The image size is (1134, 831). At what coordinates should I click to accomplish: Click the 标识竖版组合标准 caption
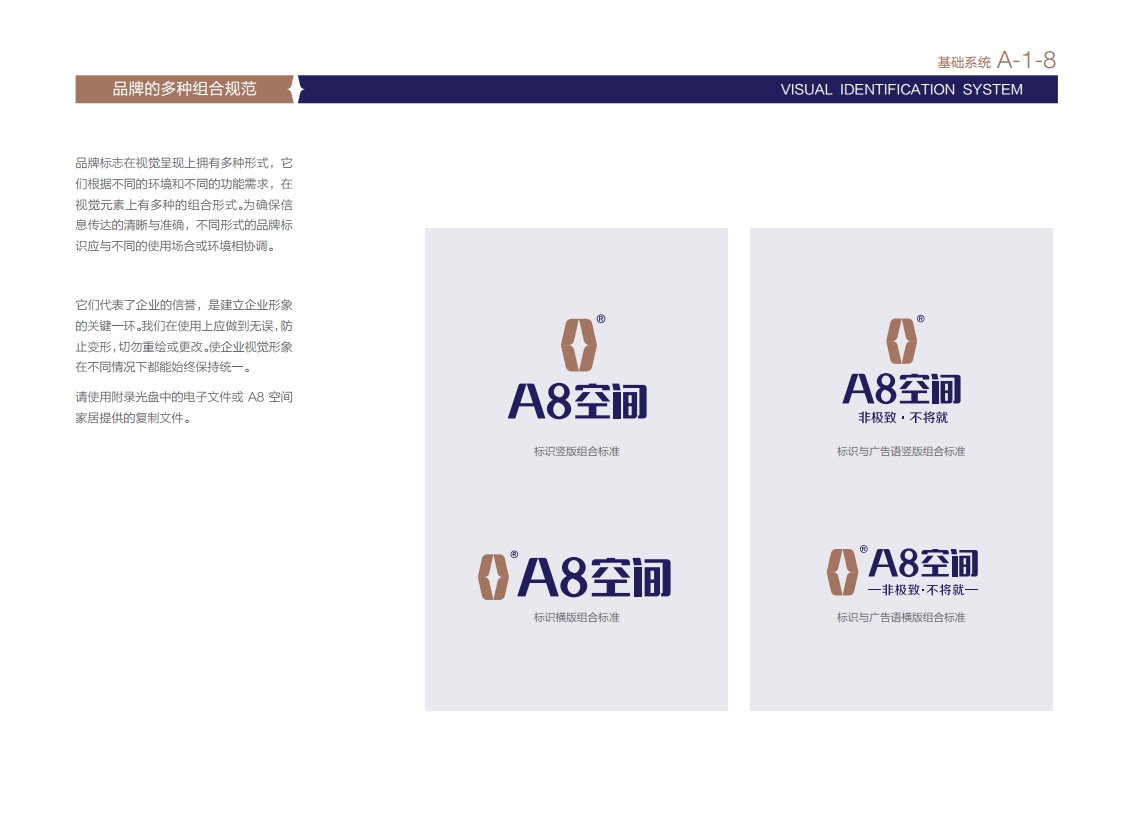(576, 451)
